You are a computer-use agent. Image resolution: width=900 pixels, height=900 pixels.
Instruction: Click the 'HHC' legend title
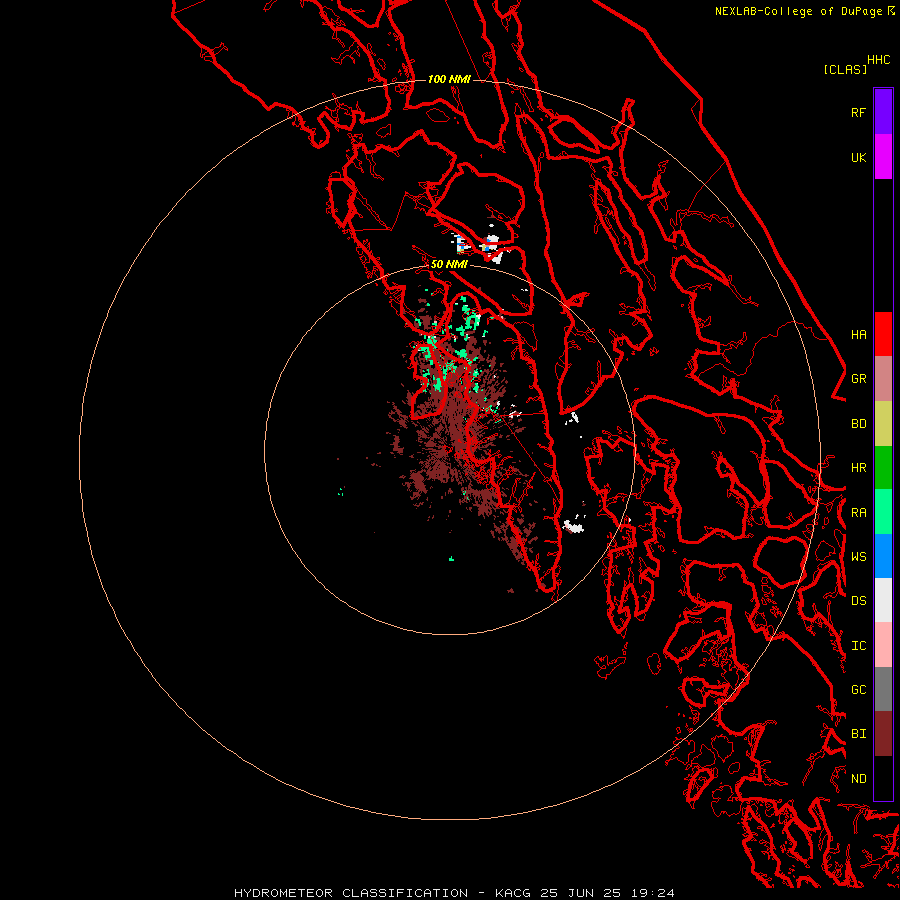click(879, 60)
